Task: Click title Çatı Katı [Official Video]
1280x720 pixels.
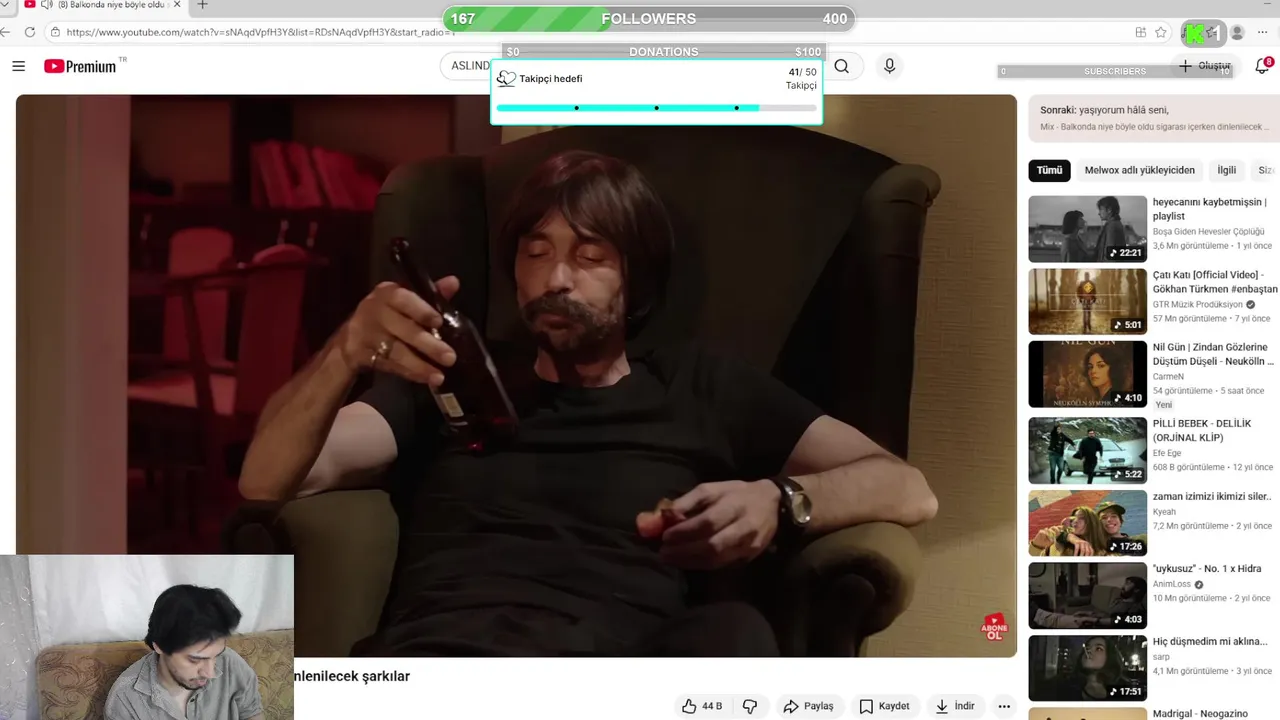Action: coord(1215,282)
